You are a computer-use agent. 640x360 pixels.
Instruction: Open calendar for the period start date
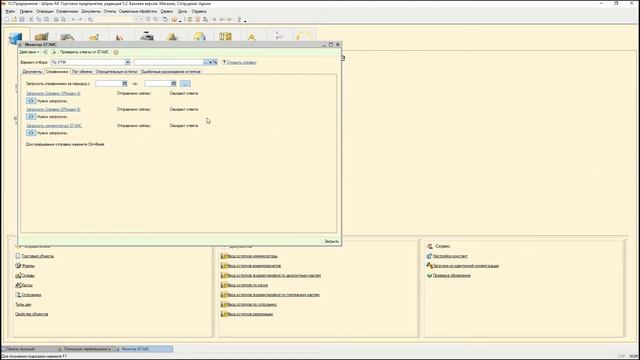pos(124,83)
